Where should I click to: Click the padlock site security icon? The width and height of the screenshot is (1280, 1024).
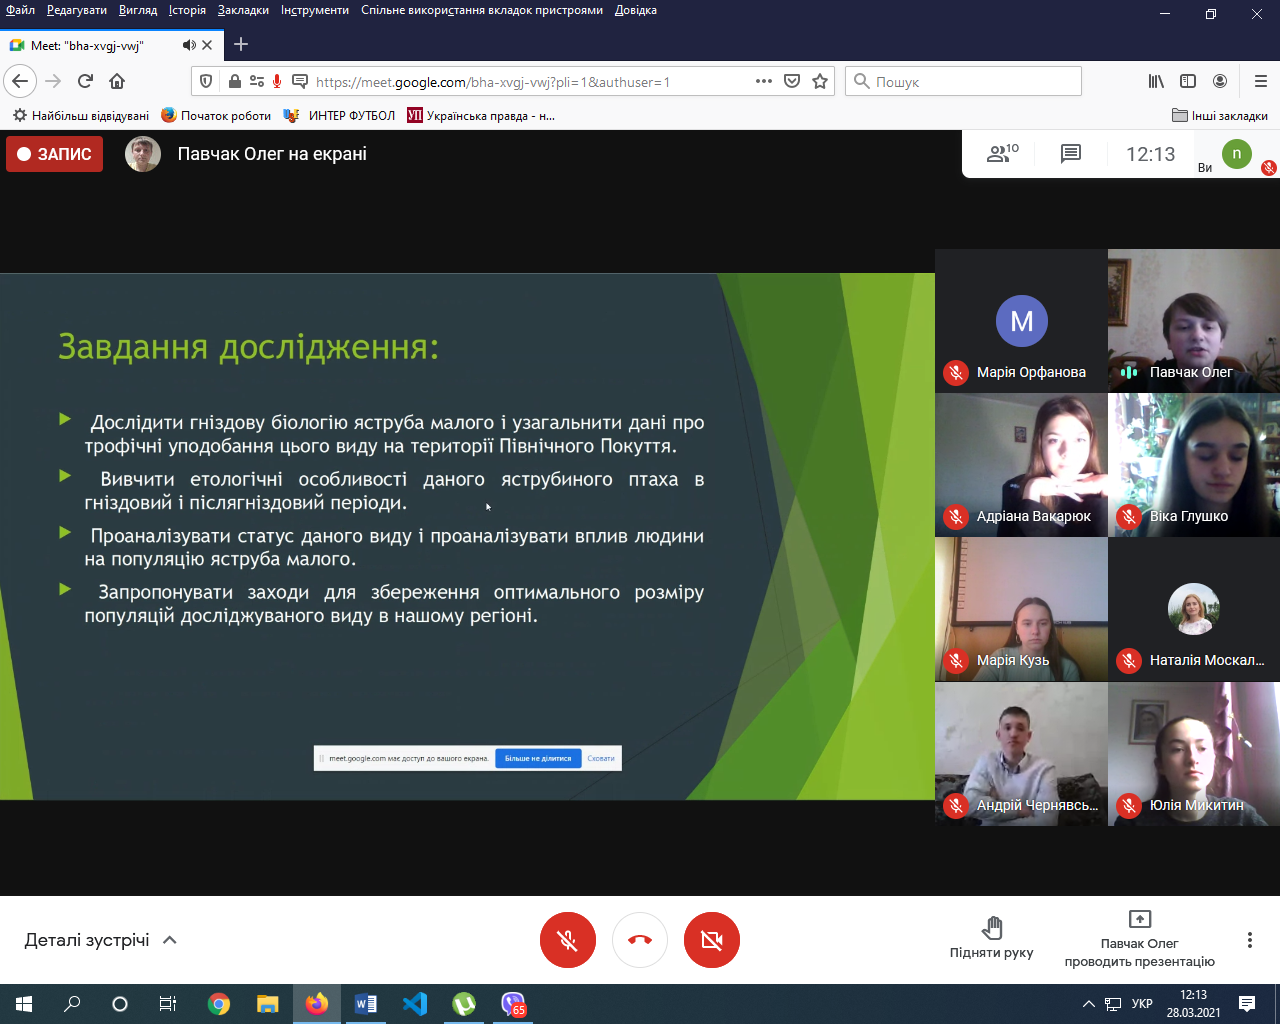pos(235,82)
